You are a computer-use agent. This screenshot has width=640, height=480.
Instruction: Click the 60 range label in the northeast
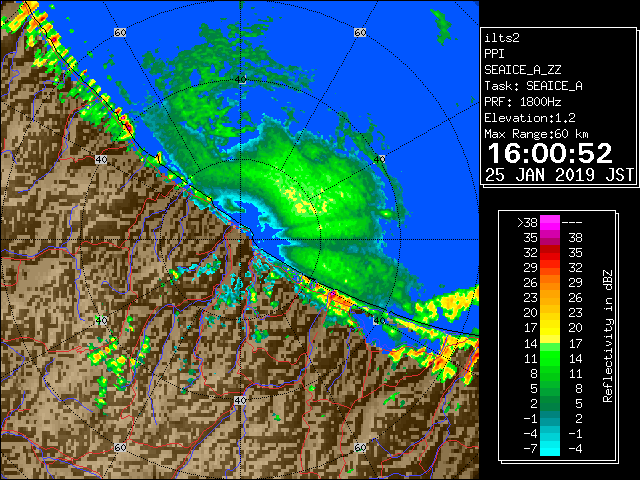point(360,32)
